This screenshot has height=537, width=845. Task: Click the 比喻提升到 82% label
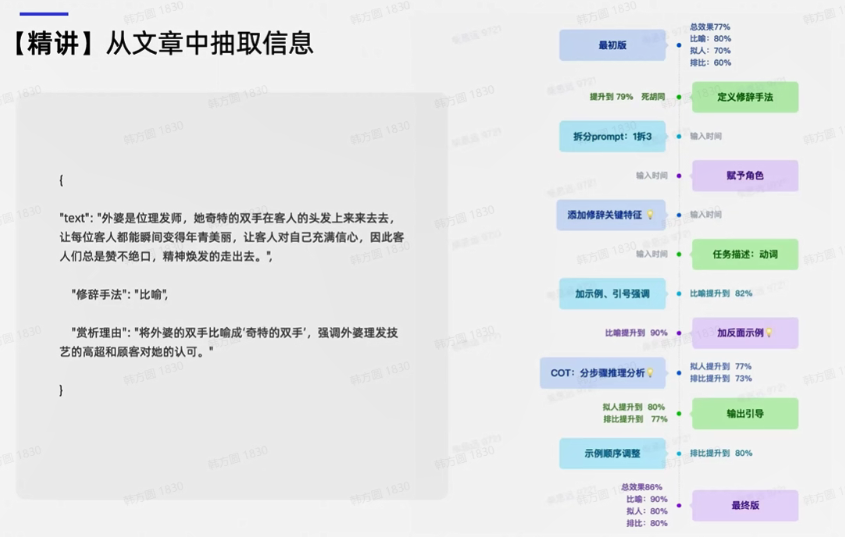click(721, 293)
